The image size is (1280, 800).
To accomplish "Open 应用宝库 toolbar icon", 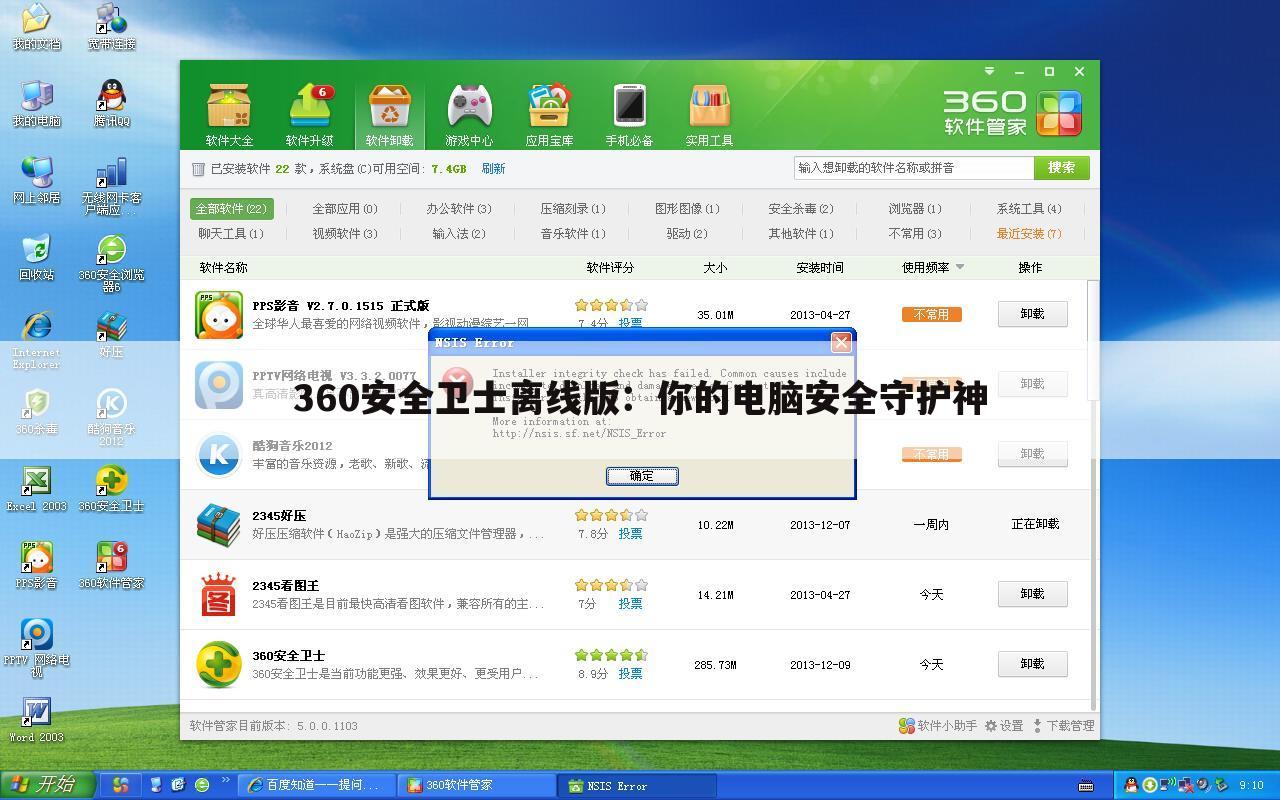I will (x=549, y=114).
